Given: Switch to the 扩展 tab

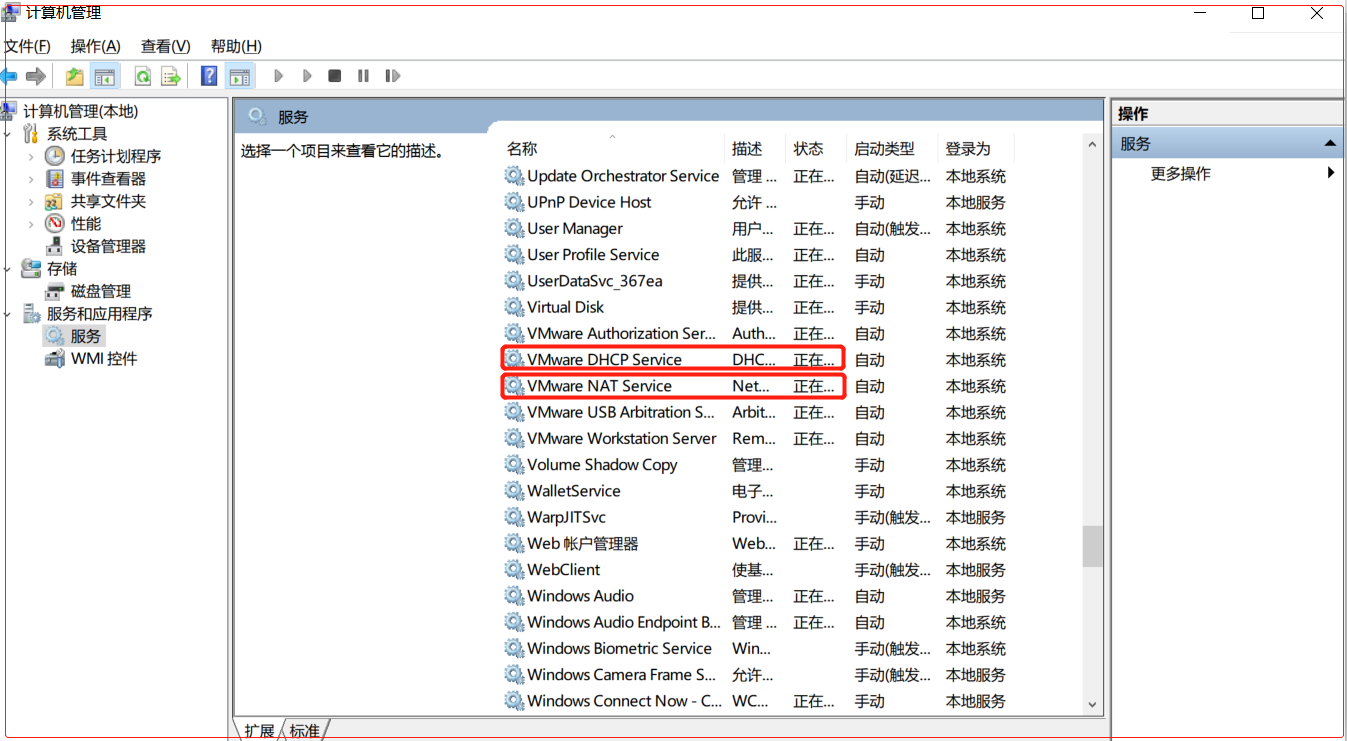Looking at the screenshot, I should tap(259, 731).
